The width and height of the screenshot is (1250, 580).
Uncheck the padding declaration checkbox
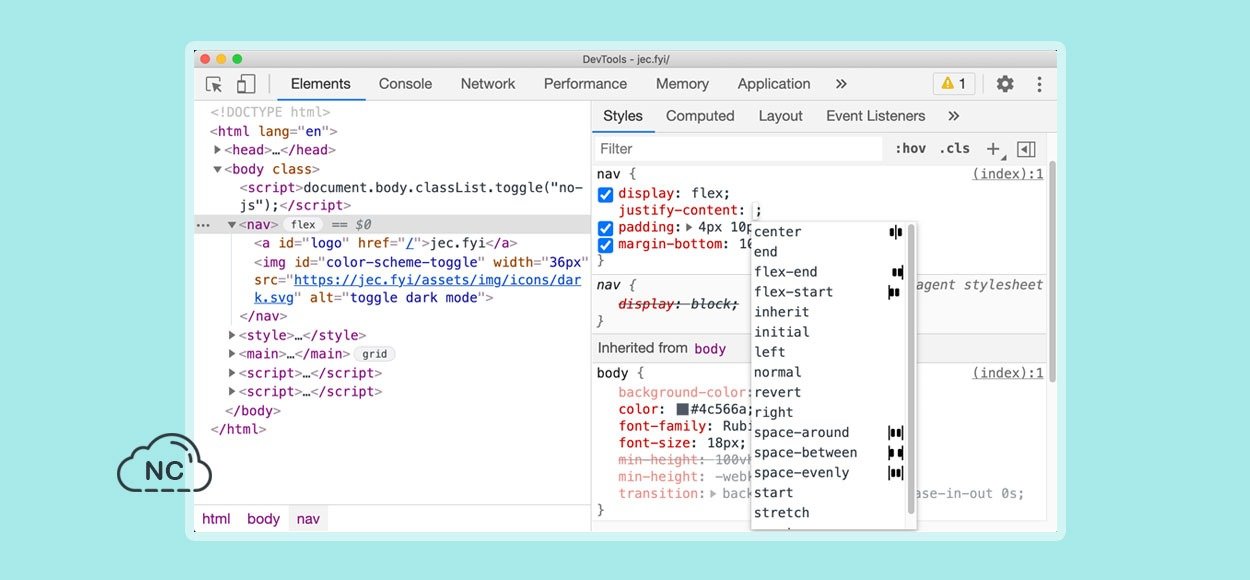tap(605, 228)
